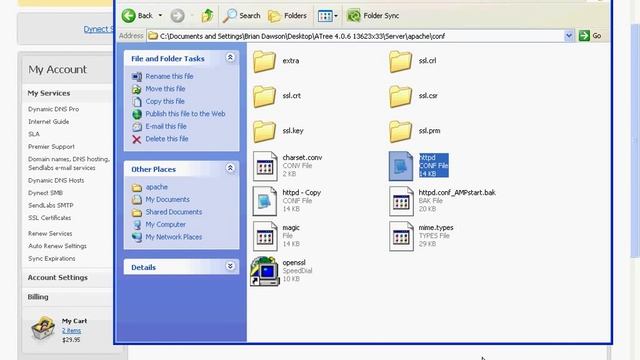Click the green Go button
640x360 pixels.
590,36
